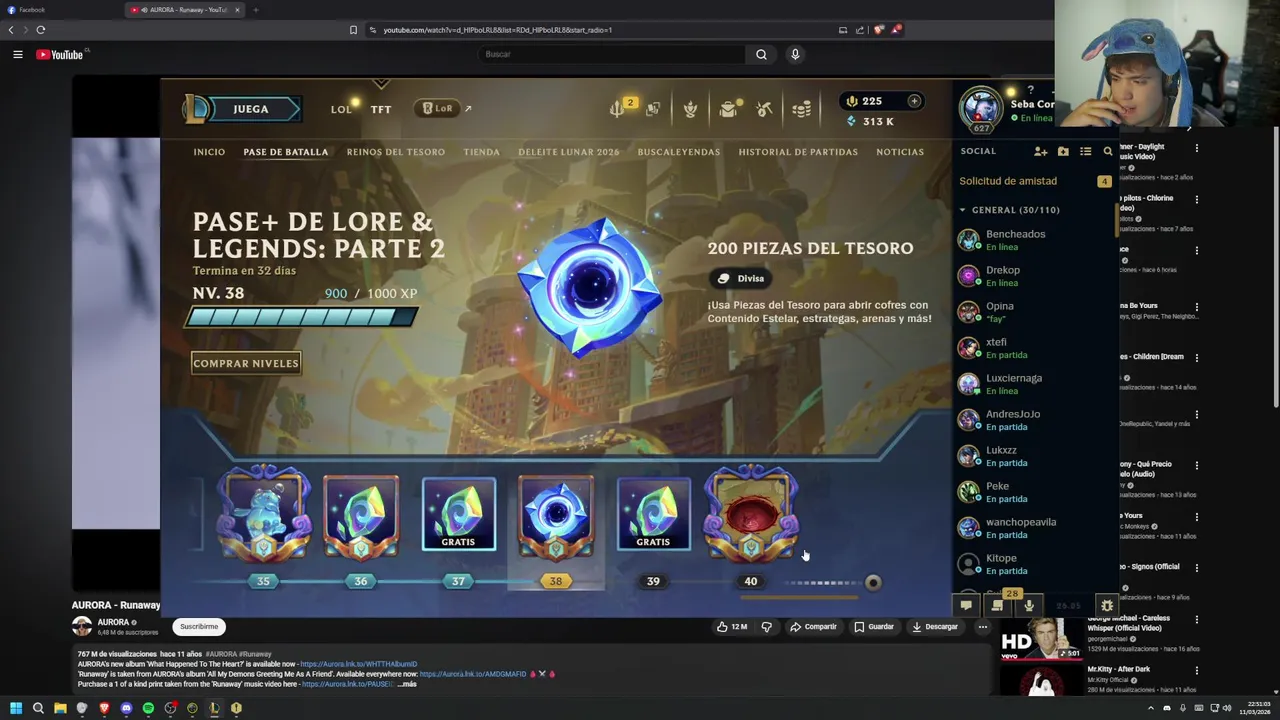Download the video with Descargar
Image resolution: width=1280 pixels, height=720 pixels.
coord(935,627)
